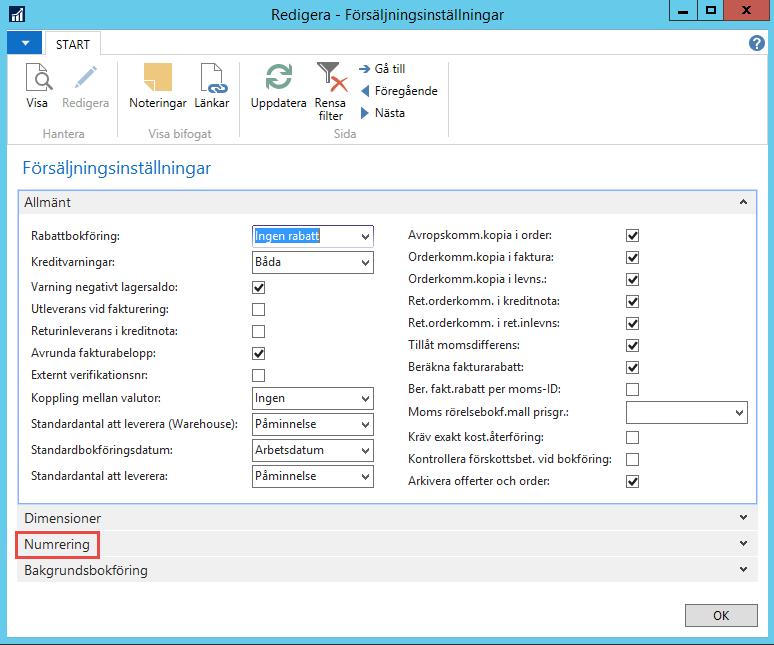Click the OK button
Screen dimensions: 774x645
point(721,615)
